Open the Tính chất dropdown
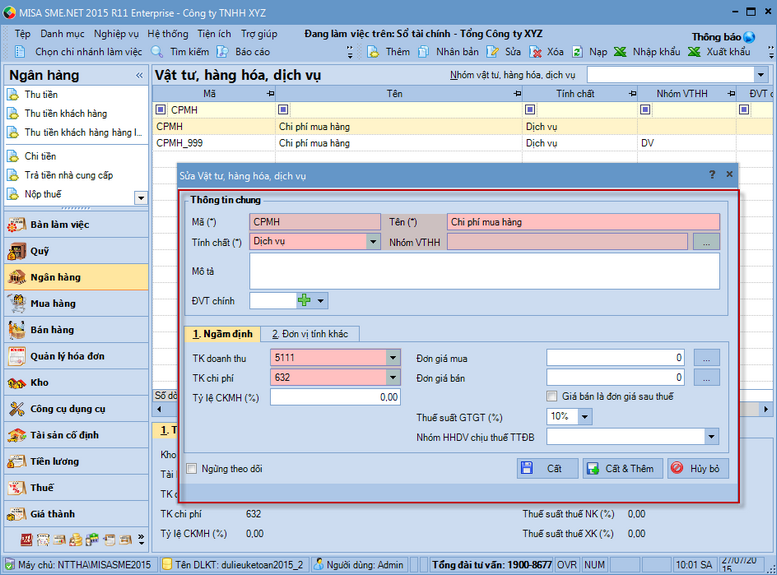The height and width of the screenshot is (575, 777). click(x=373, y=241)
